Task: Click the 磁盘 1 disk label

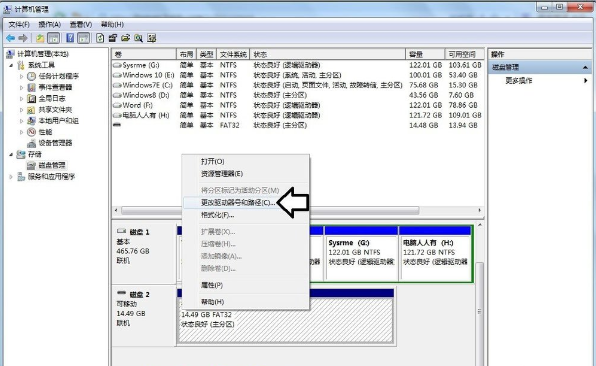Action: pyautogui.click(x=139, y=232)
